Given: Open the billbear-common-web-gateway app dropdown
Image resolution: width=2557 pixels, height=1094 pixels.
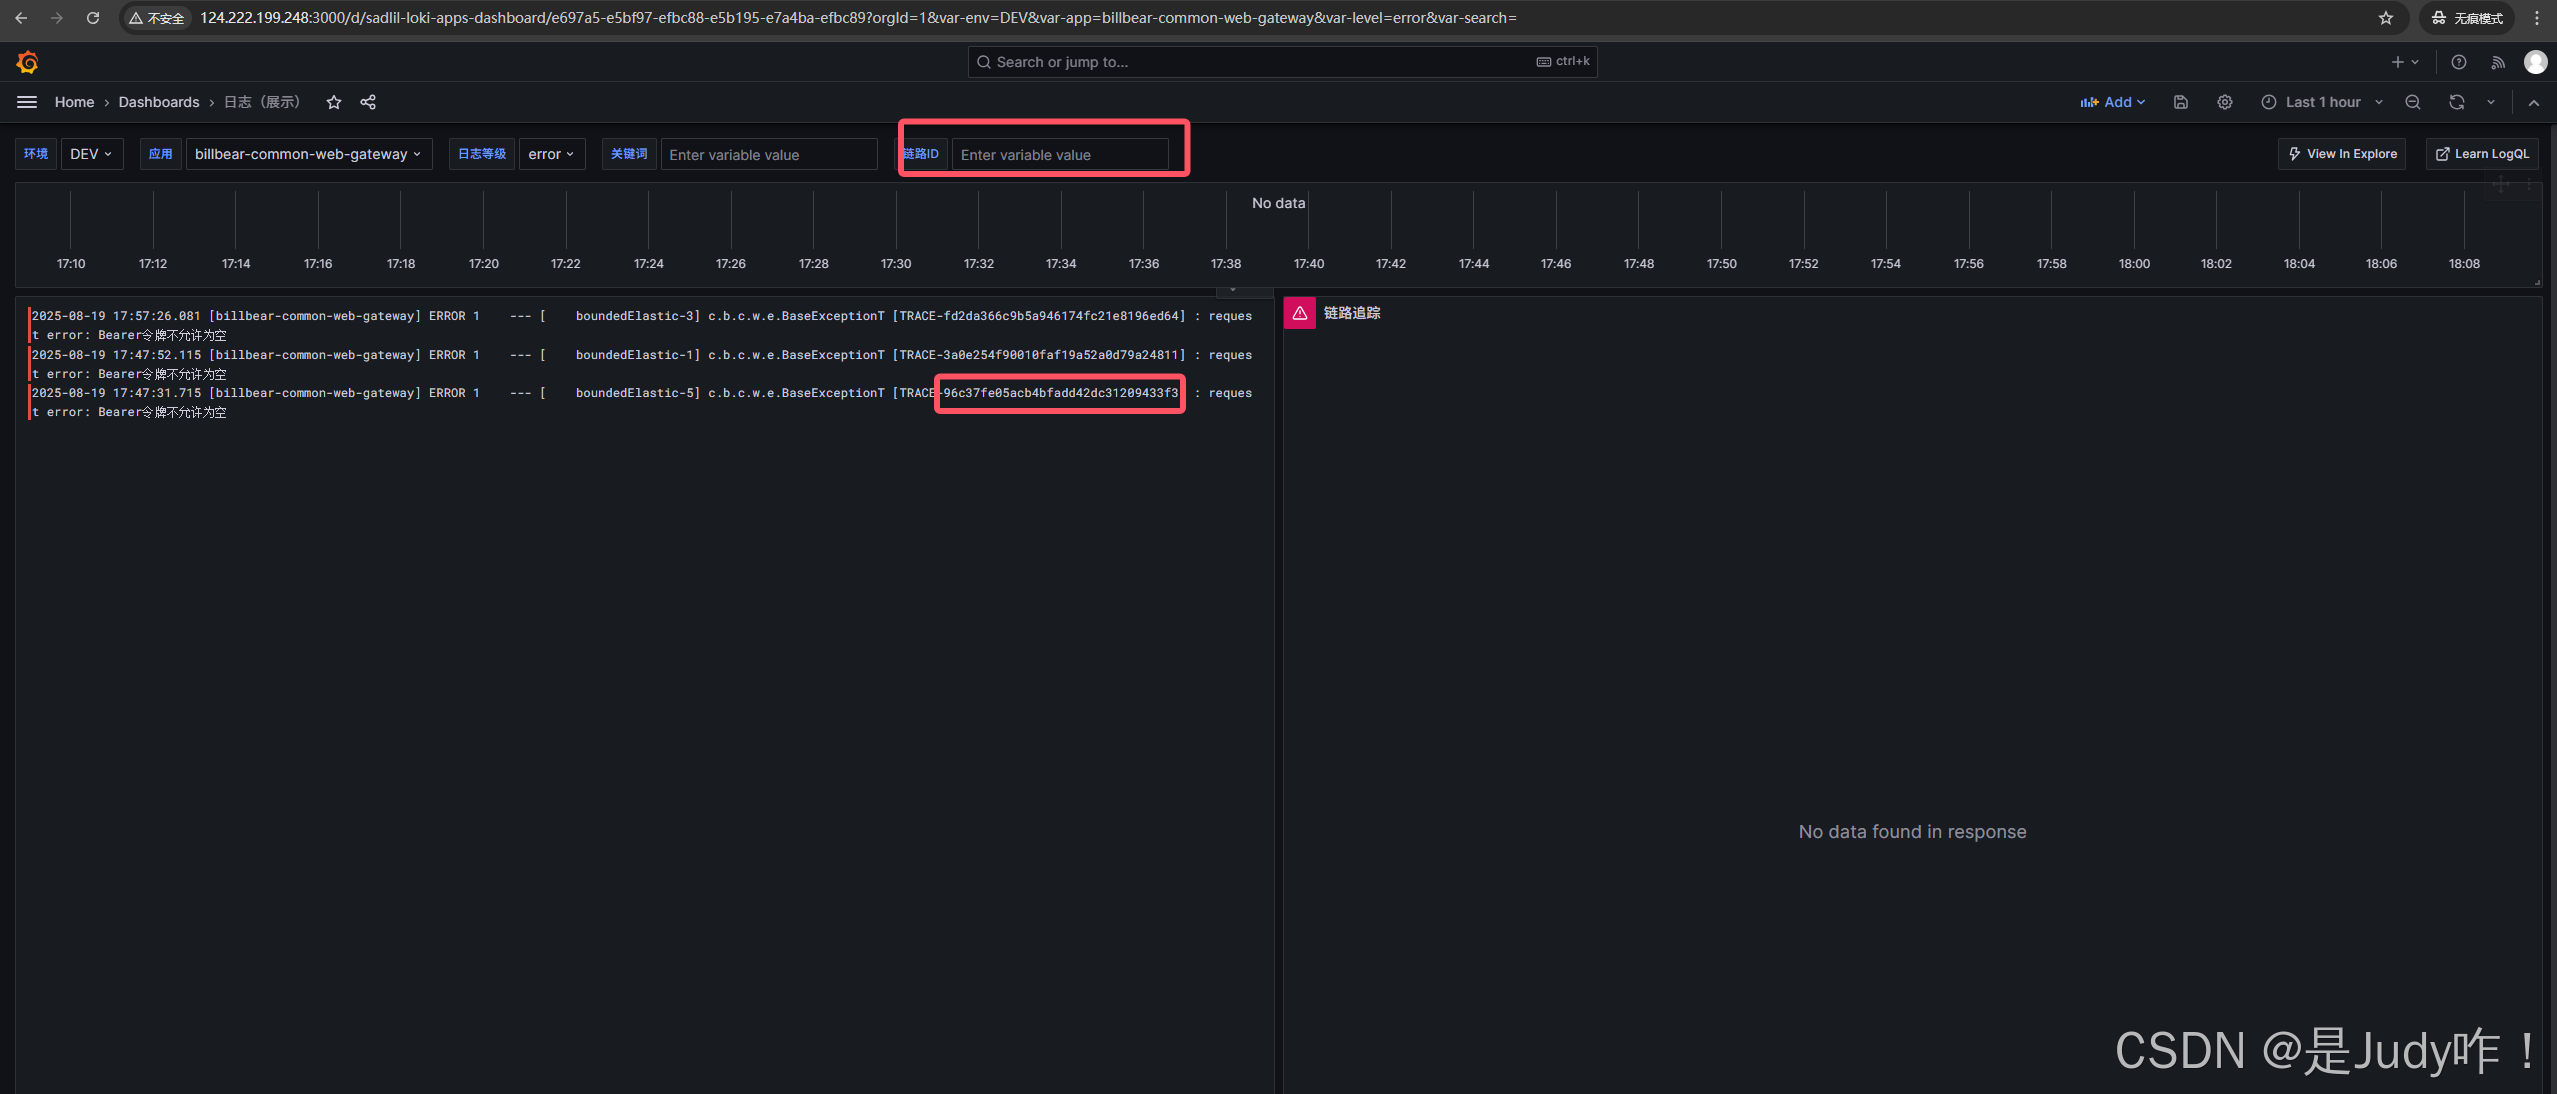Looking at the screenshot, I should pyautogui.click(x=308, y=154).
